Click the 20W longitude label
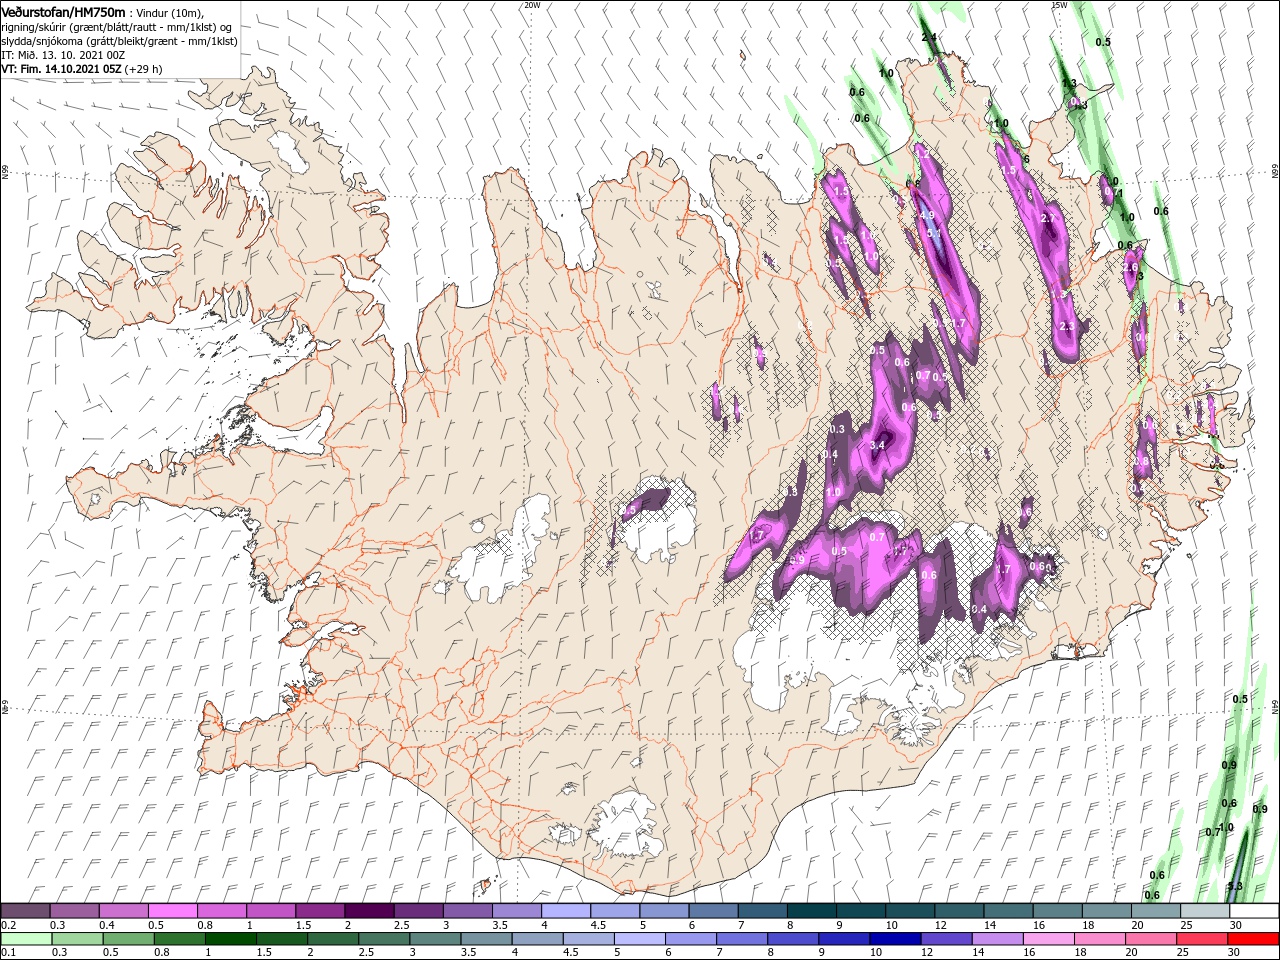1280x960 pixels. (x=532, y=5)
